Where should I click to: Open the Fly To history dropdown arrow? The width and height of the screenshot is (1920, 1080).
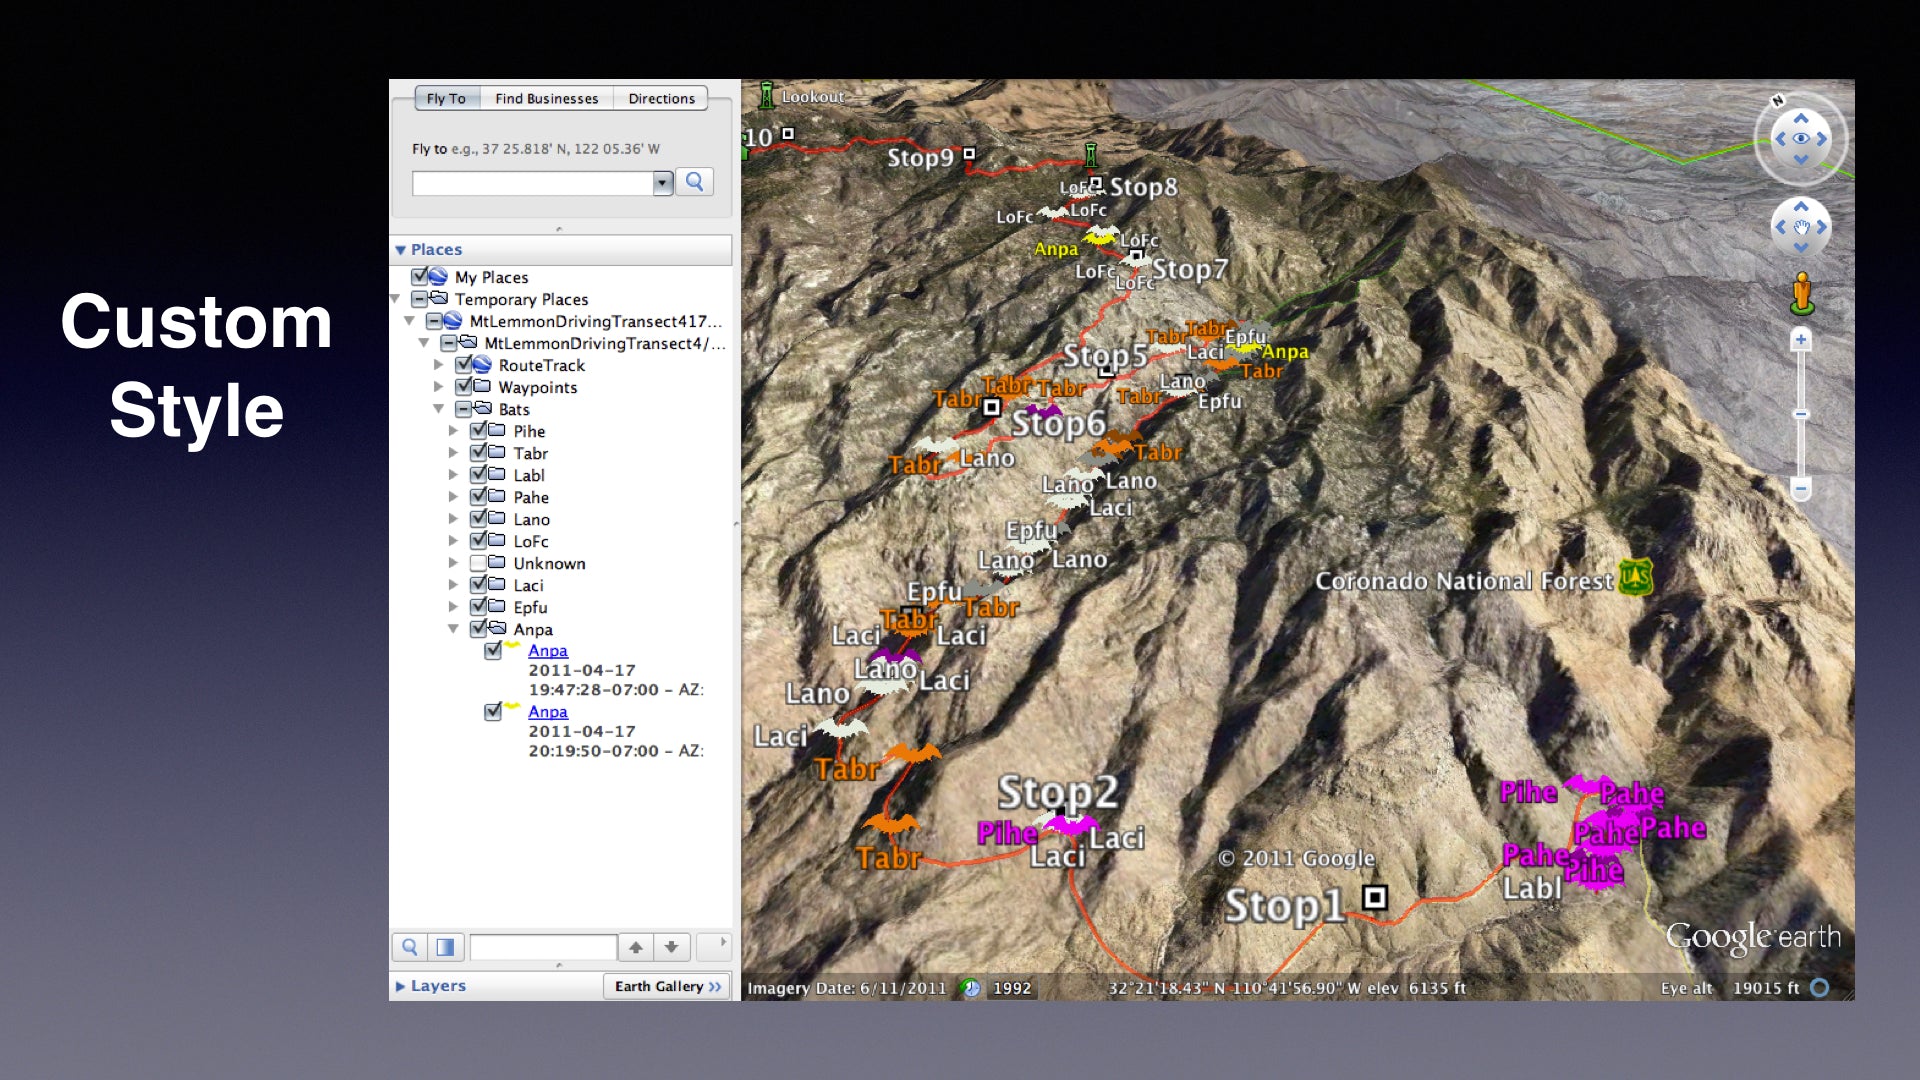662,183
